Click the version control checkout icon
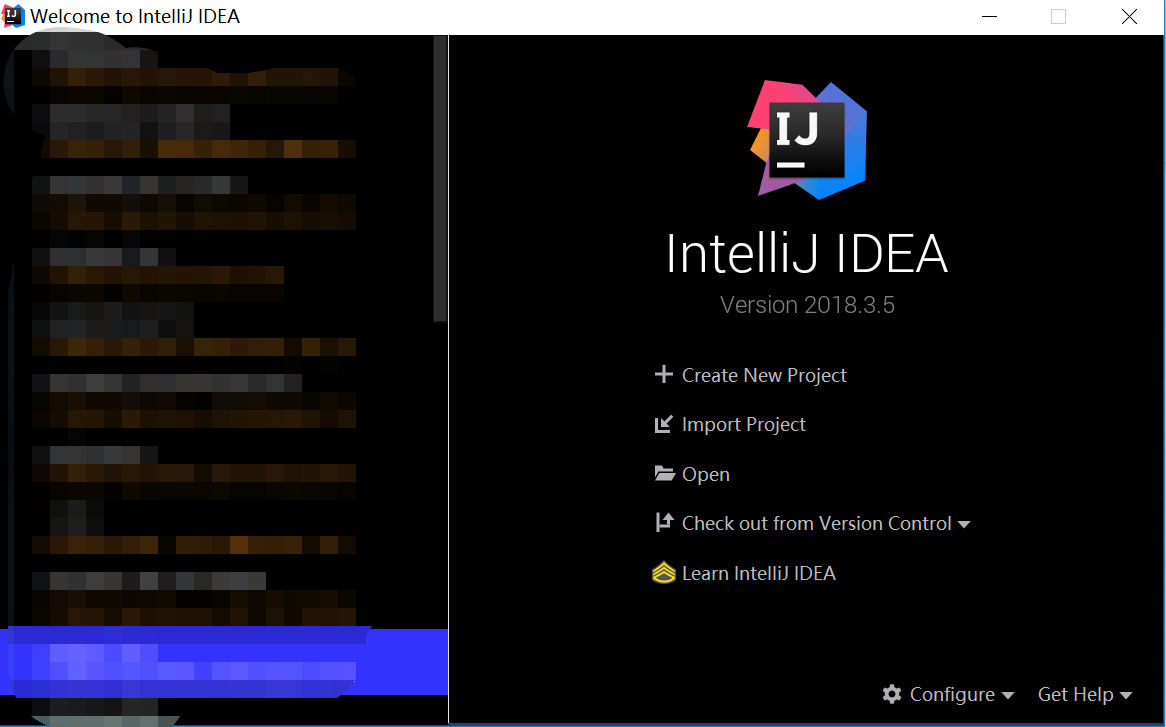 pos(664,523)
